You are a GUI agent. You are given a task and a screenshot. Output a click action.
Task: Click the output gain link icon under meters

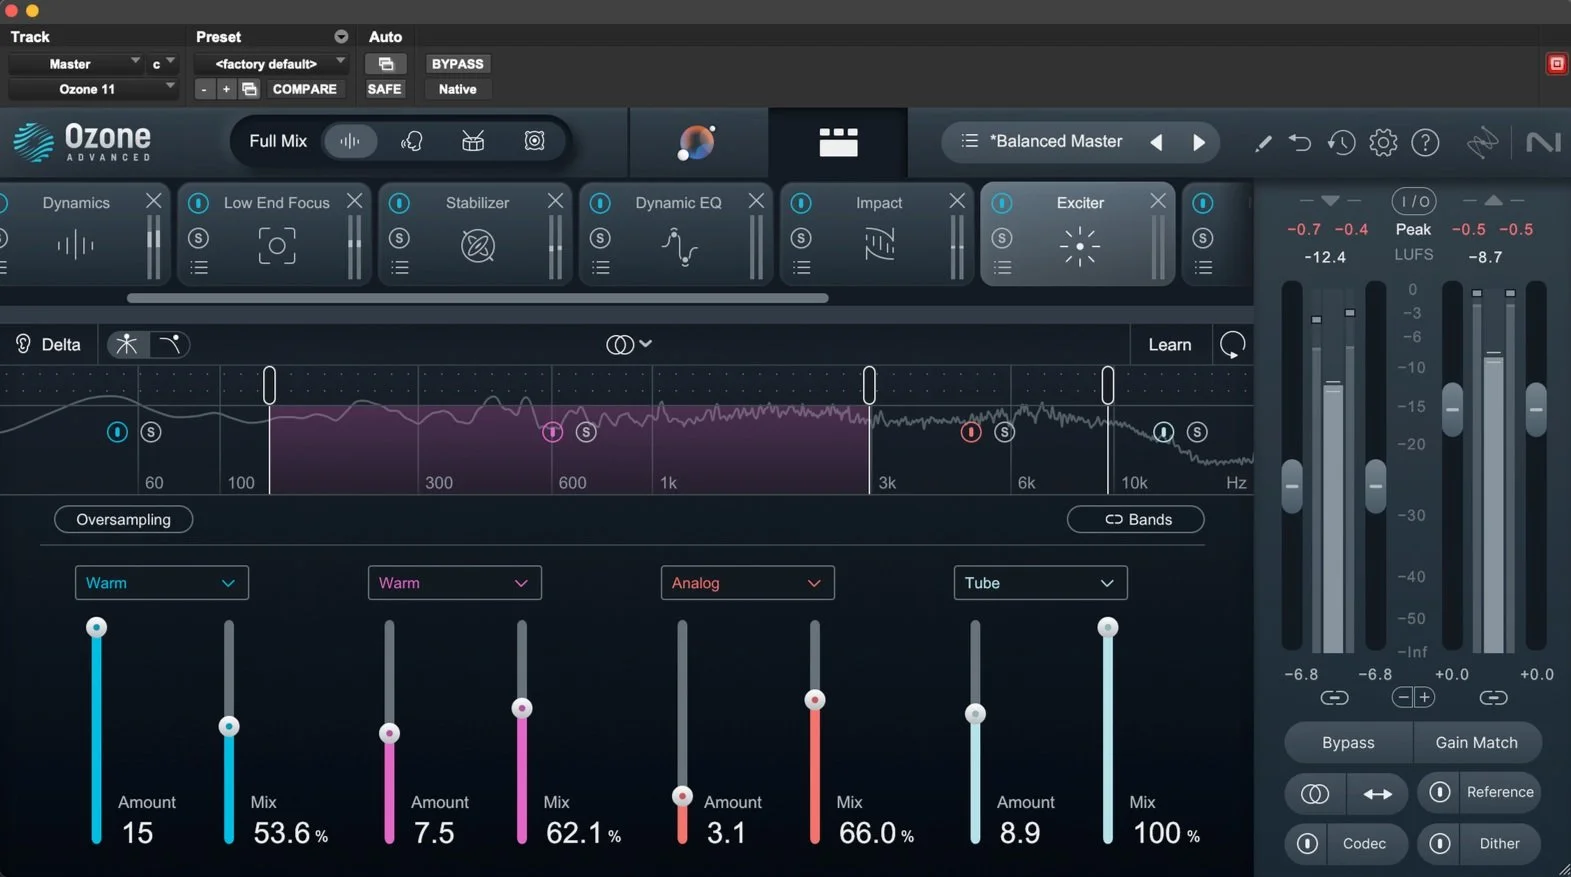click(1493, 698)
